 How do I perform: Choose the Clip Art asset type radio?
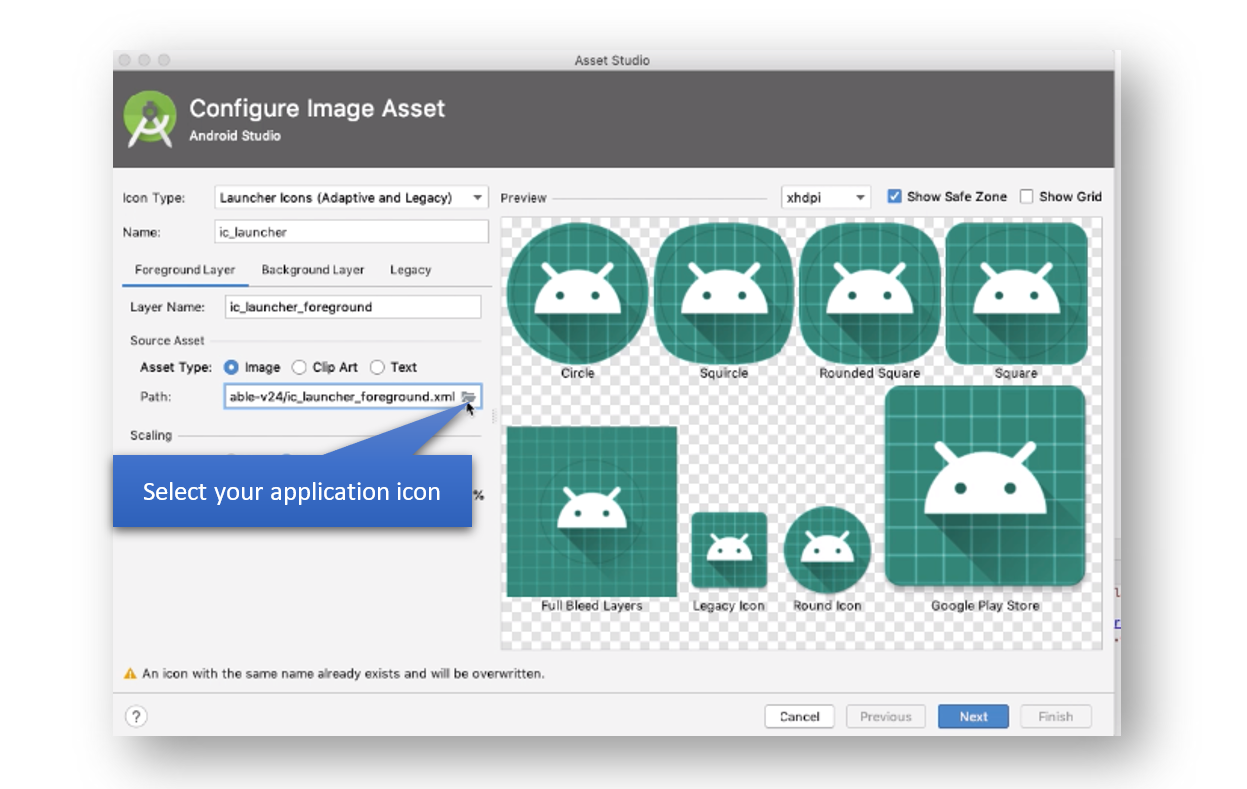coord(299,368)
